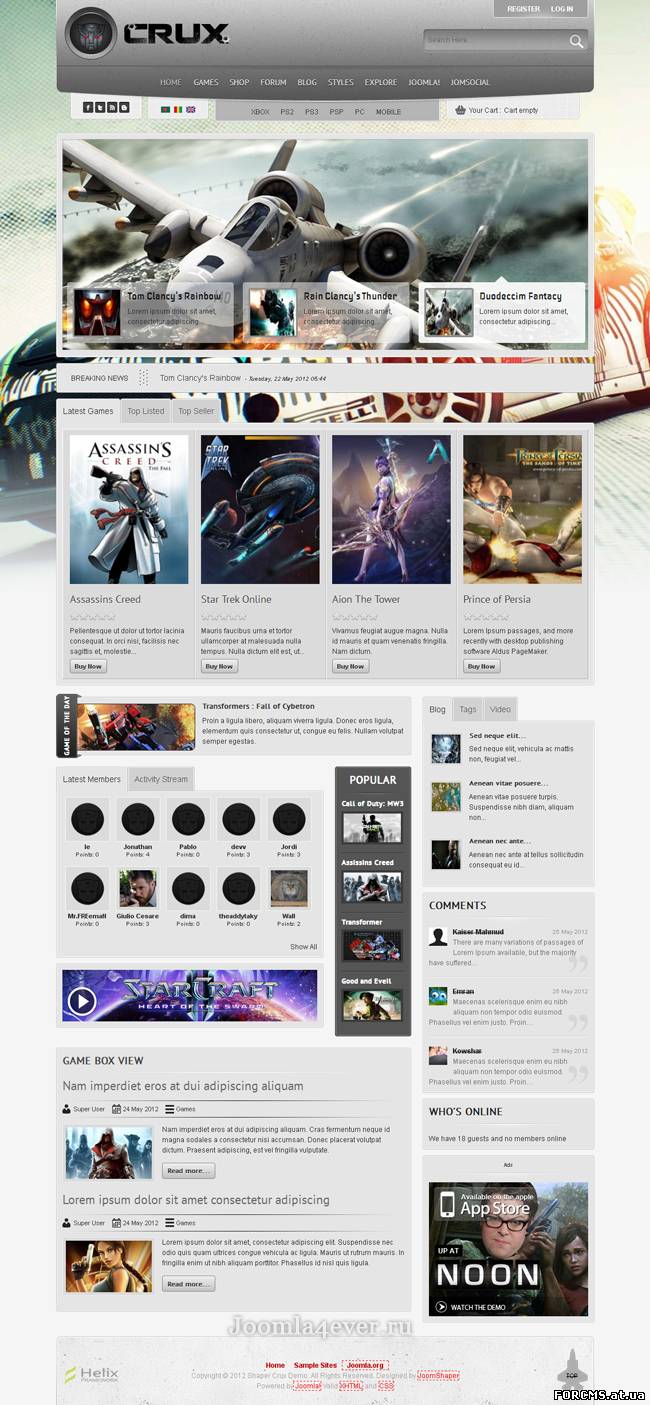
Task: Click the Helix Framework logo
Action: tap(92, 1374)
